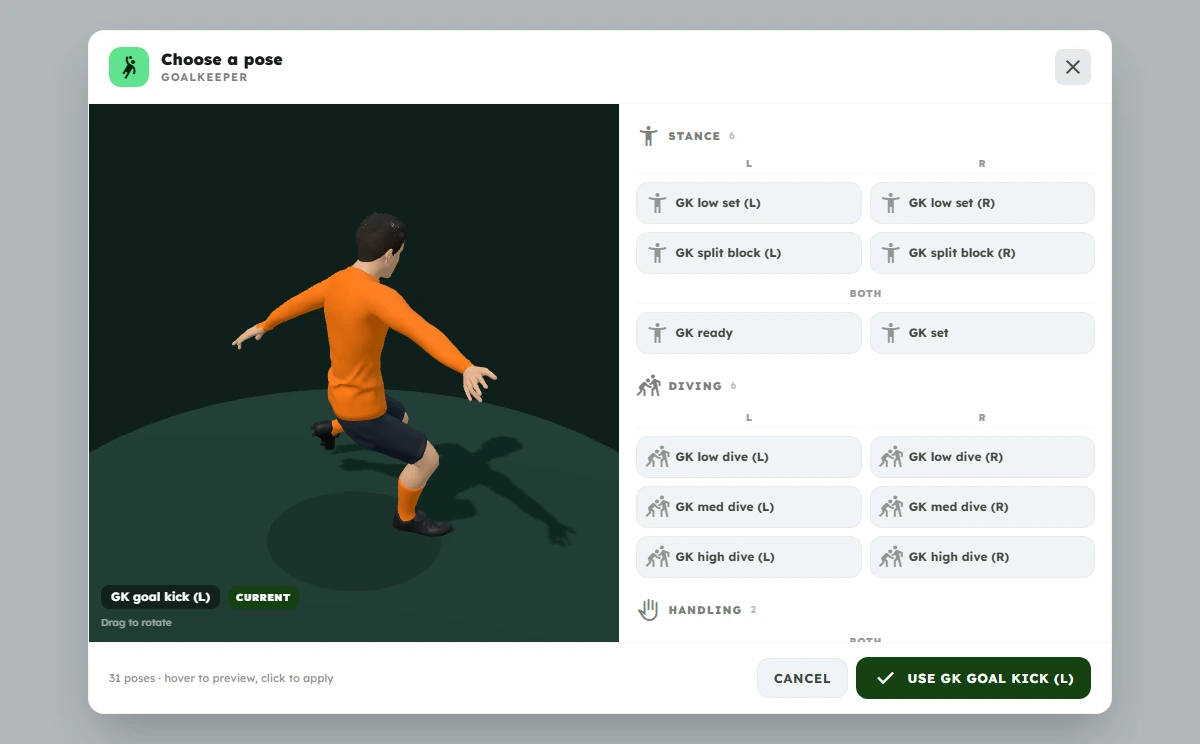Image resolution: width=1200 pixels, height=744 pixels.
Task: Select the GK low set (R) pose
Action: [x=982, y=203]
